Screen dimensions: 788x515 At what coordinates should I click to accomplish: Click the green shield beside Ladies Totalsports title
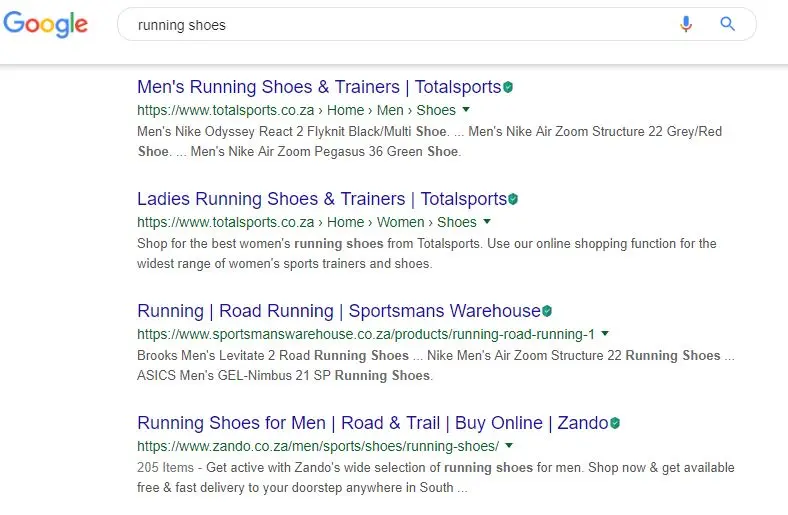(x=513, y=200)
